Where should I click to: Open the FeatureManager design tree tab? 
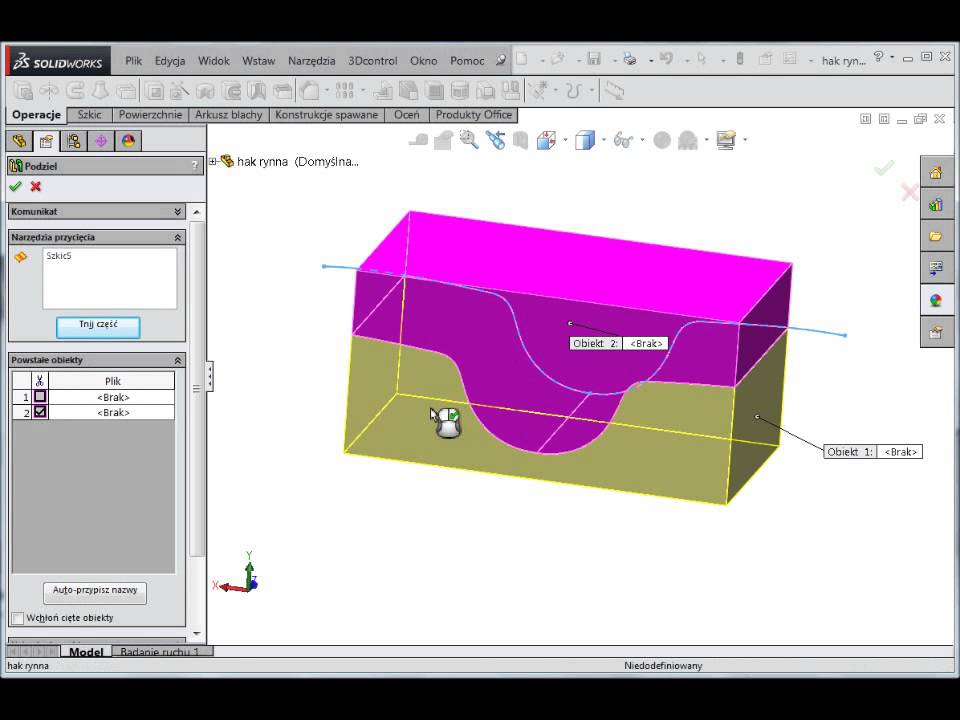click(x=19, y=141)
